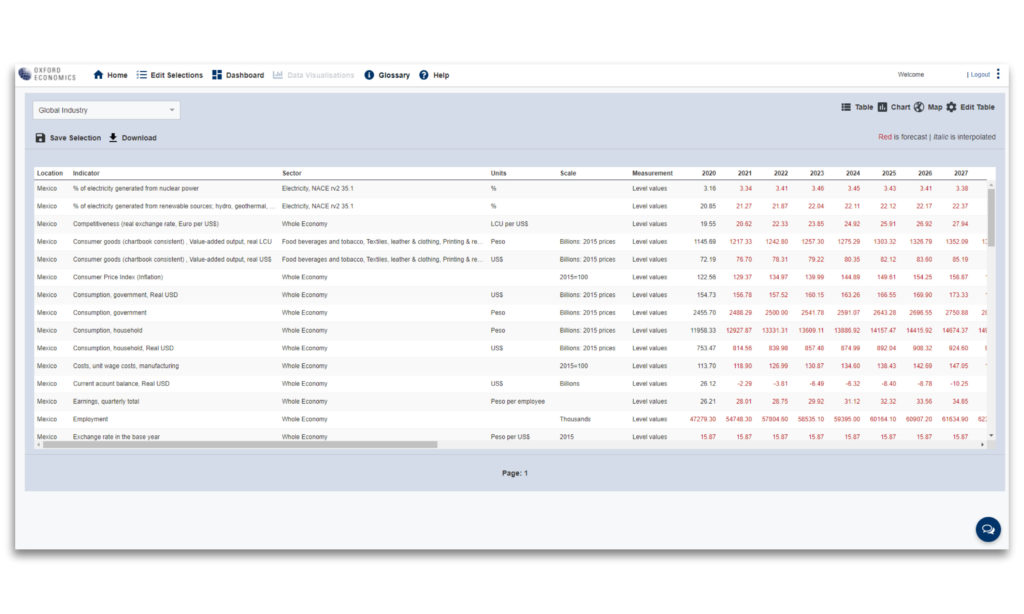Select the Consumption, household row
This screenshot has height=614, width=1024.
(511, 331)
